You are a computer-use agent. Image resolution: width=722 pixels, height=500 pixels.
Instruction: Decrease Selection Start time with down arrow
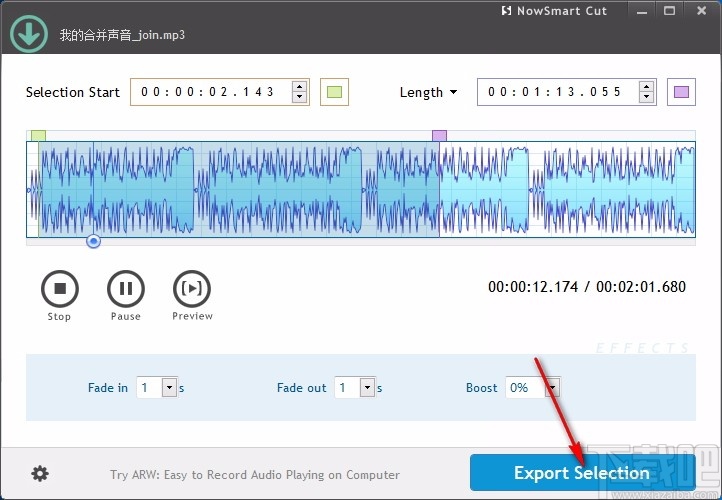tap(299, 97)
